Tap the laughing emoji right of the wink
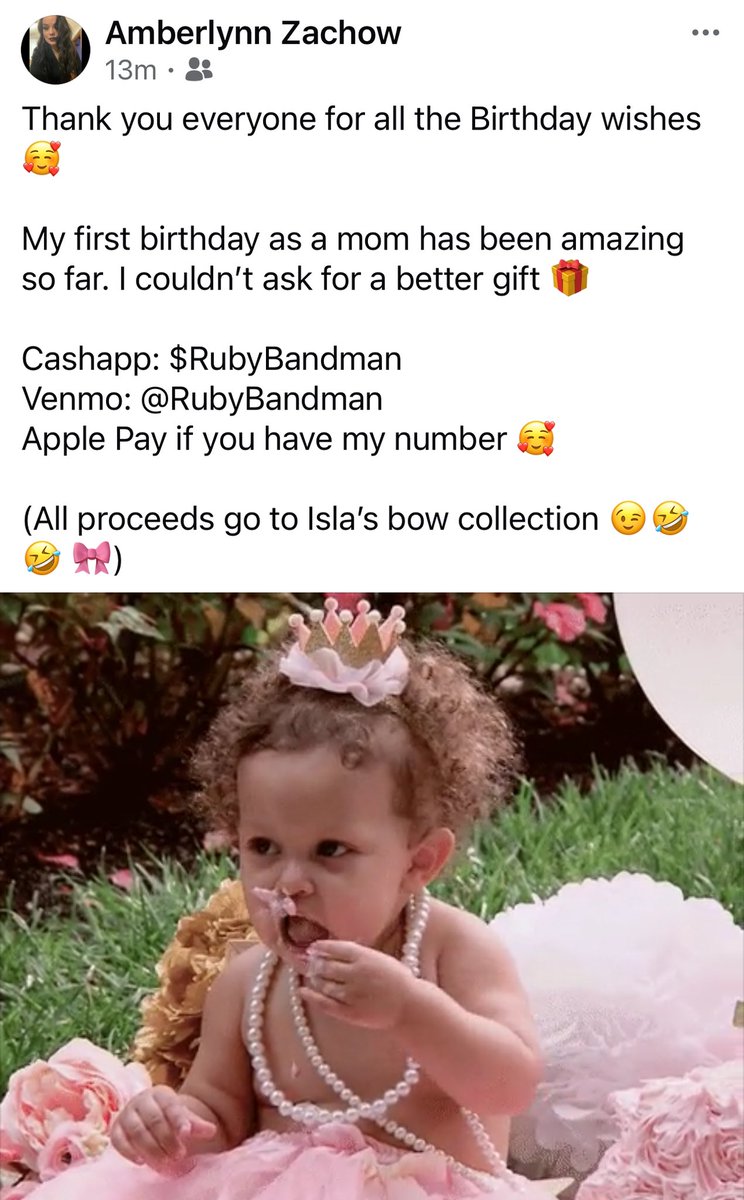The image size is (744, 1200). pos(669,518)
